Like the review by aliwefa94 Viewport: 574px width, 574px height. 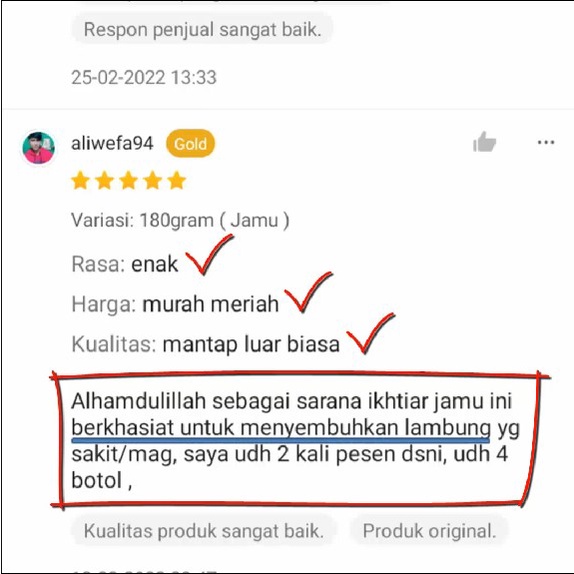484,142
